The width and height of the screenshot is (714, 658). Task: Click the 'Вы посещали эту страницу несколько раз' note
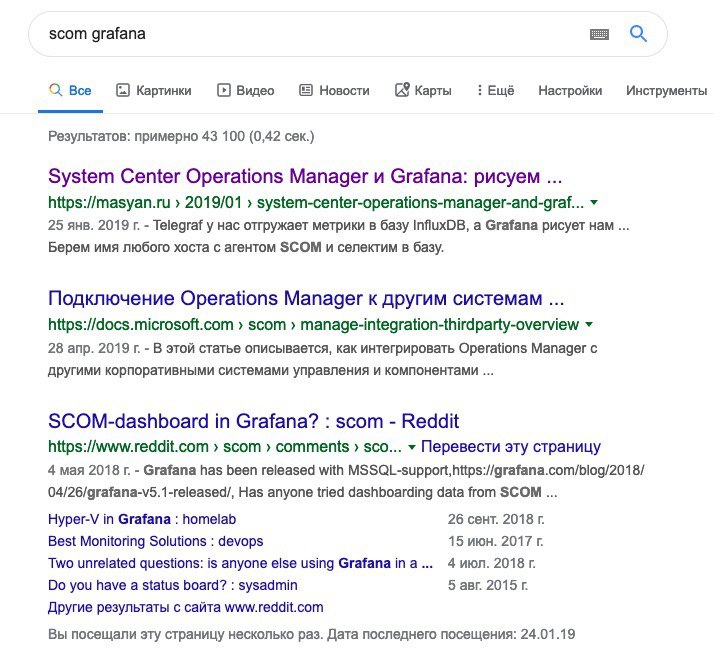tap(312, 634)
